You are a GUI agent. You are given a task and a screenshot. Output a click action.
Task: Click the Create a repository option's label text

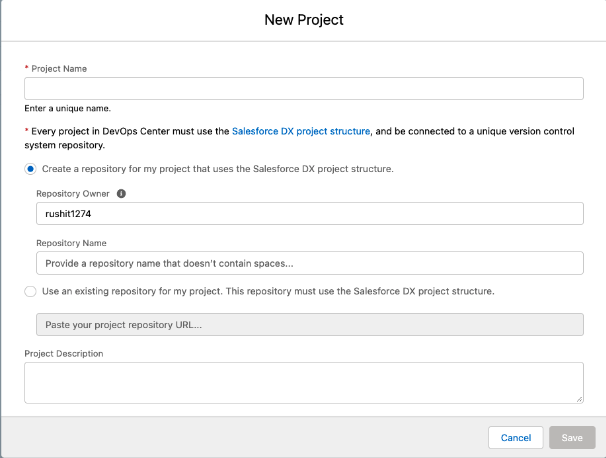pyautogui.click(x=218, y=169)
